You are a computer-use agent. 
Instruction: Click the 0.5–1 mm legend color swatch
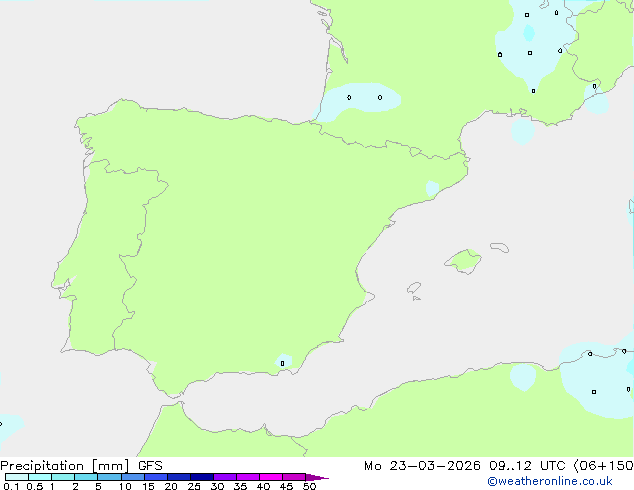pyautogui.click(x=40, y=477)
